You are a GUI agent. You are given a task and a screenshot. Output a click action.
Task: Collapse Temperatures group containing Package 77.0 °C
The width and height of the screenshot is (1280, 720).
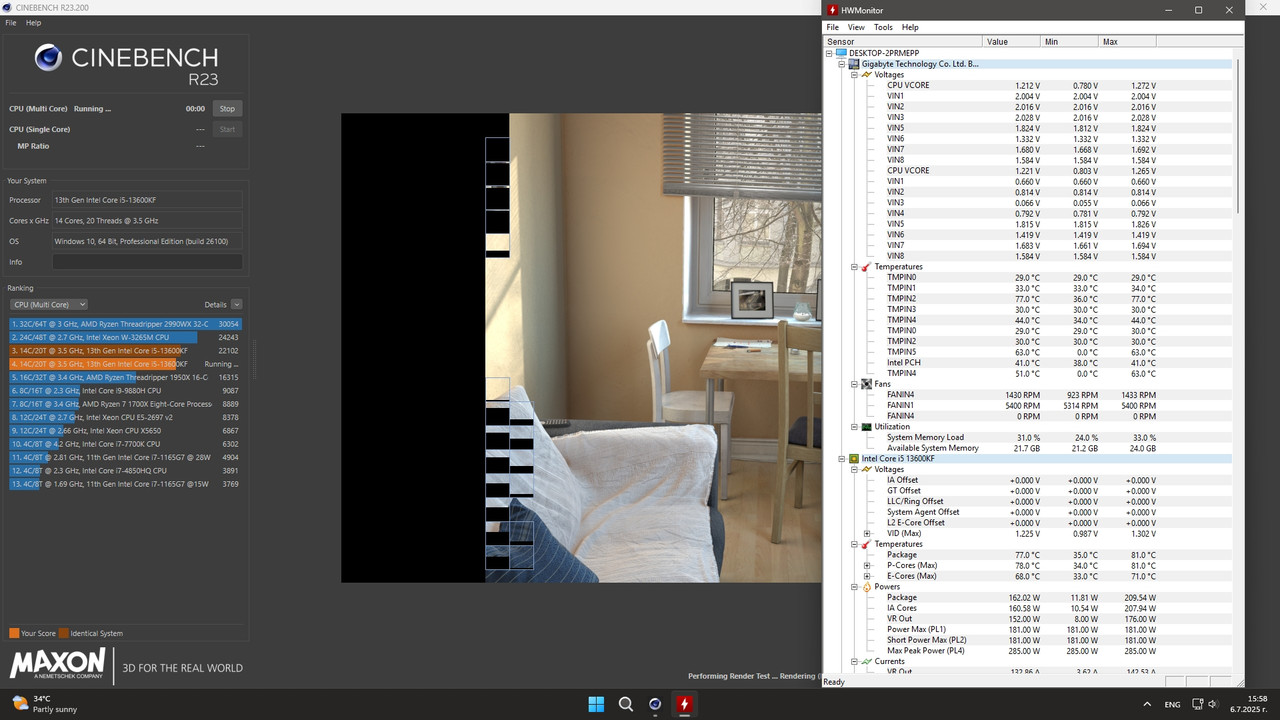(x=854, y=544)
